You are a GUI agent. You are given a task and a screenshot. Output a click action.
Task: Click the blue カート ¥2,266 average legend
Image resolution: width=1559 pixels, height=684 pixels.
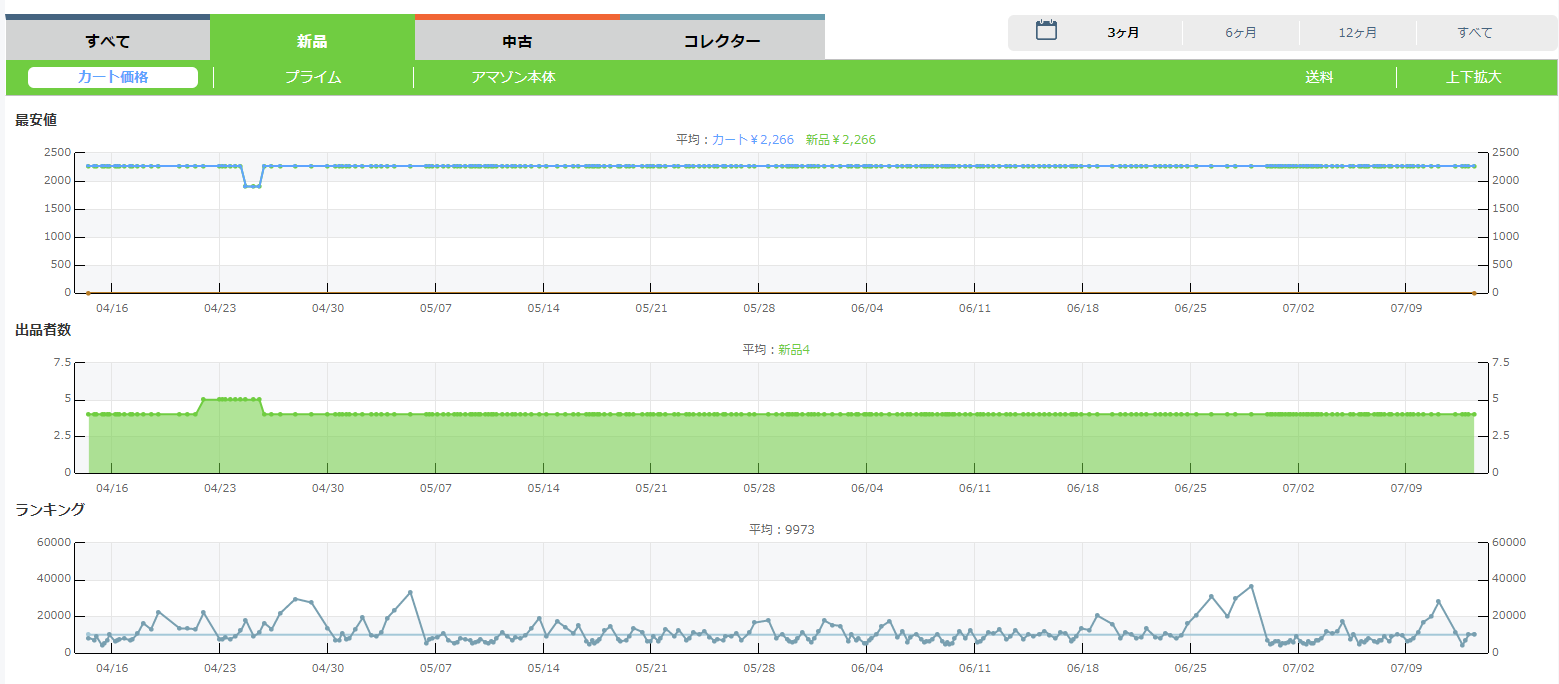[x=753, y=140]
